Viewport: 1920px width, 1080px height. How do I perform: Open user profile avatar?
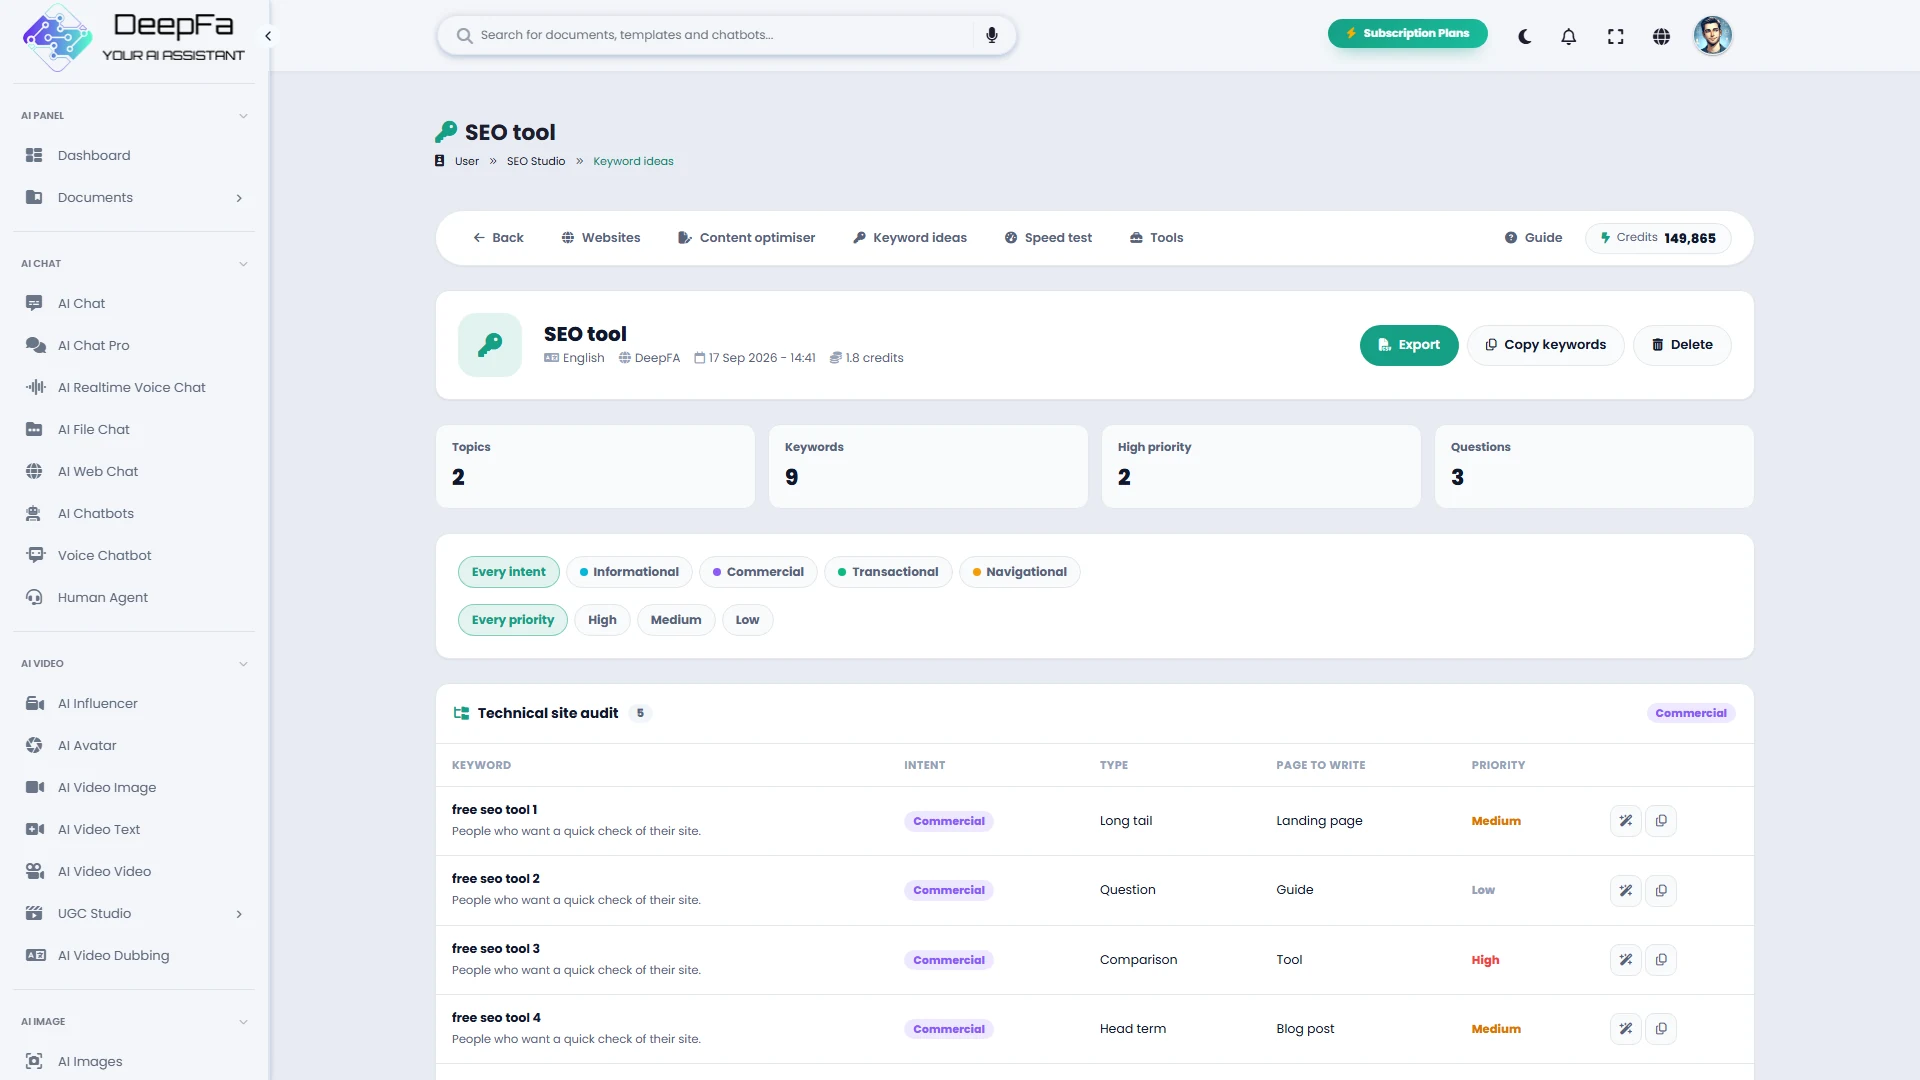pyautogui.click(x=1712, y=36)
